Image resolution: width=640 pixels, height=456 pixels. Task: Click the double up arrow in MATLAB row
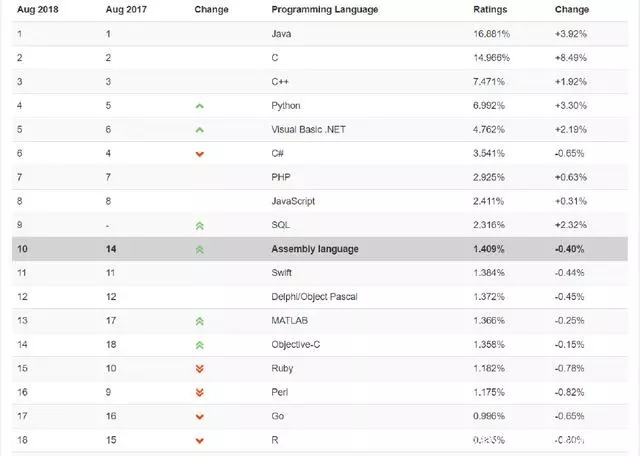(x=199, y=321)
